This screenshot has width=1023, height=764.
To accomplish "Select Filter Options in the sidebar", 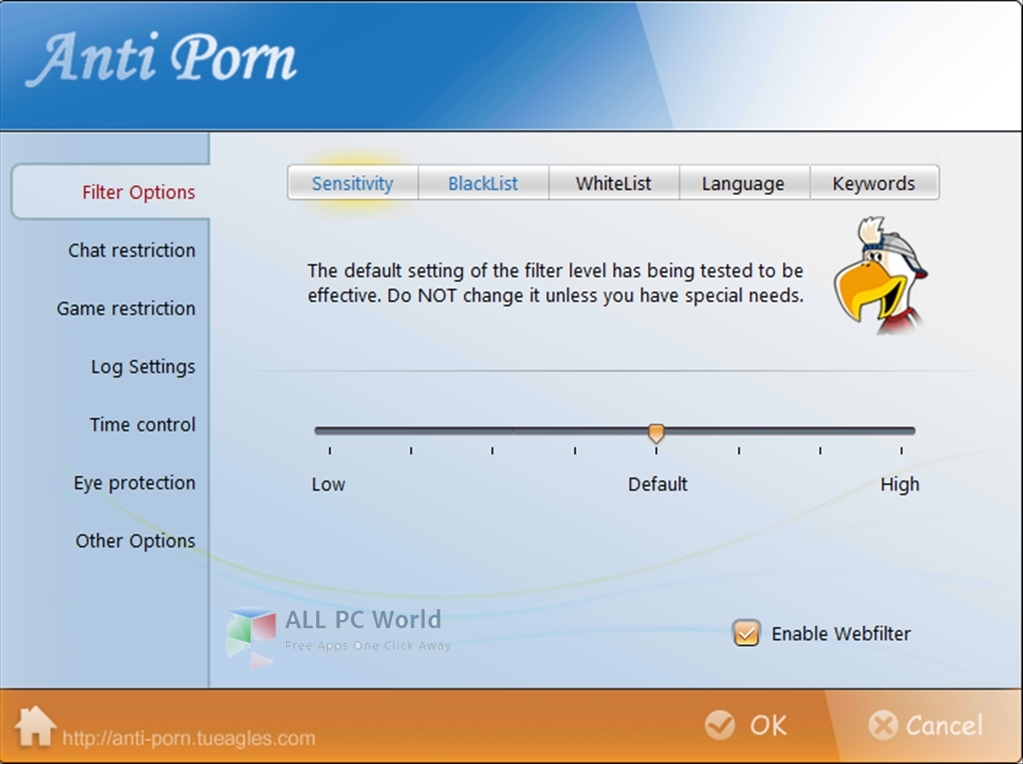I will (111, 192).
